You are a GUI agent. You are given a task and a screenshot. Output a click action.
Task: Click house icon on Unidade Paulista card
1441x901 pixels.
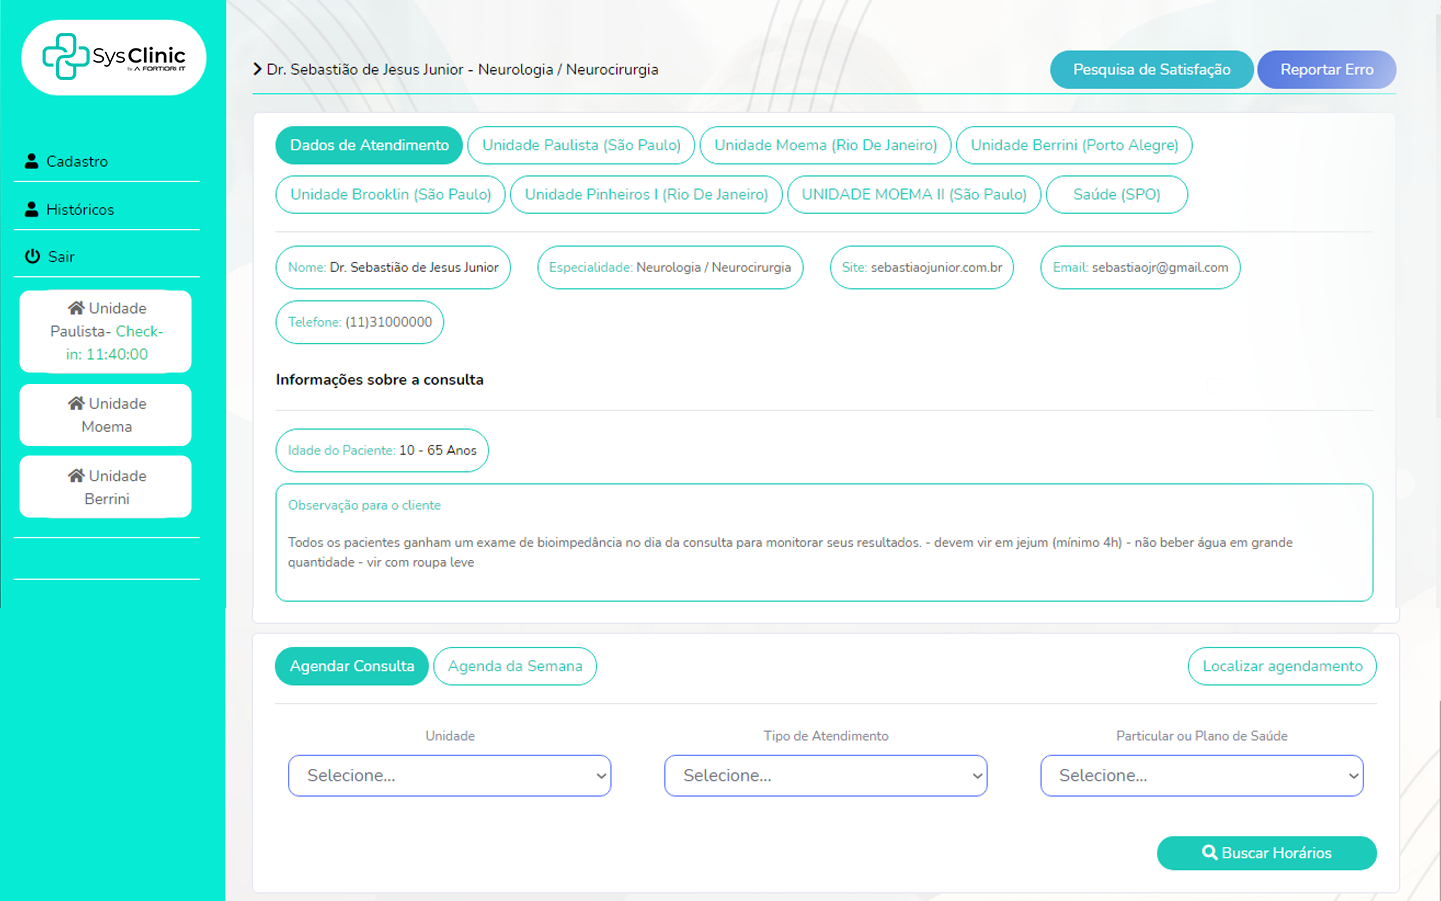pyautogui.click(x=76, y=308)
